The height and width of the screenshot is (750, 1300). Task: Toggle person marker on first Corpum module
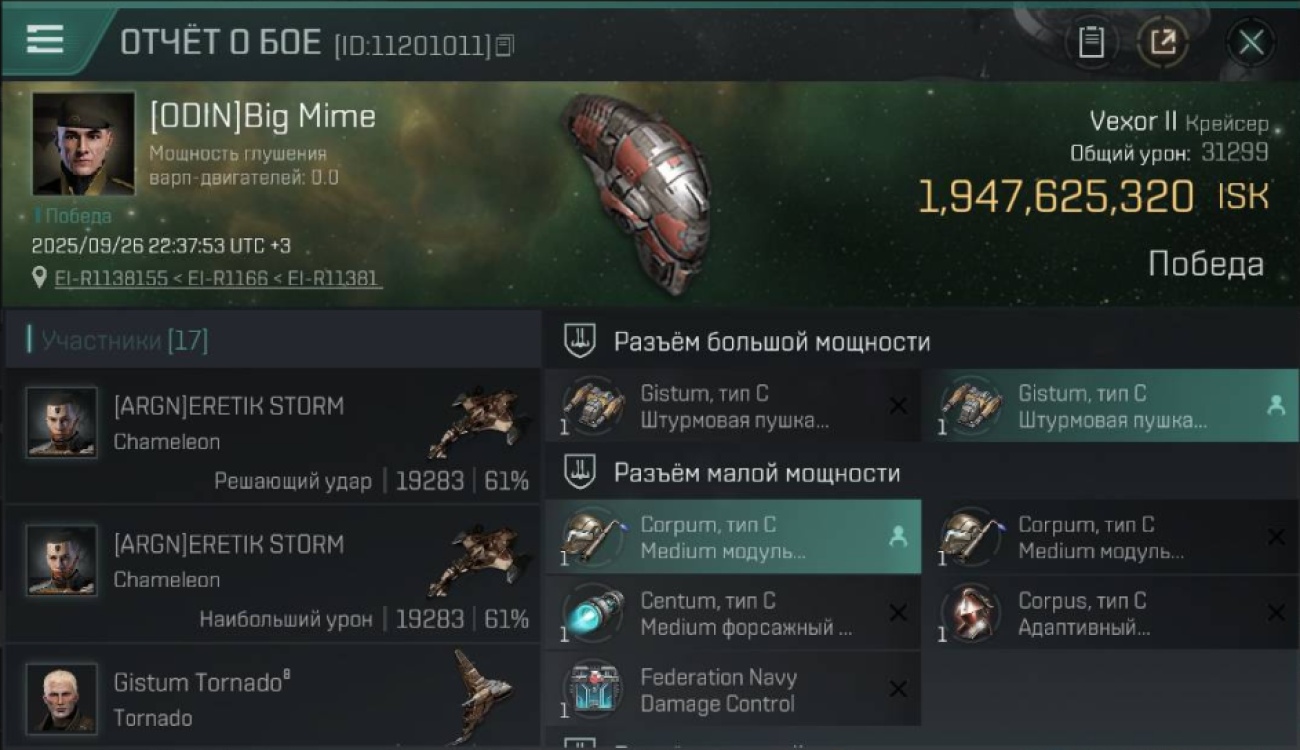point(898,537)
